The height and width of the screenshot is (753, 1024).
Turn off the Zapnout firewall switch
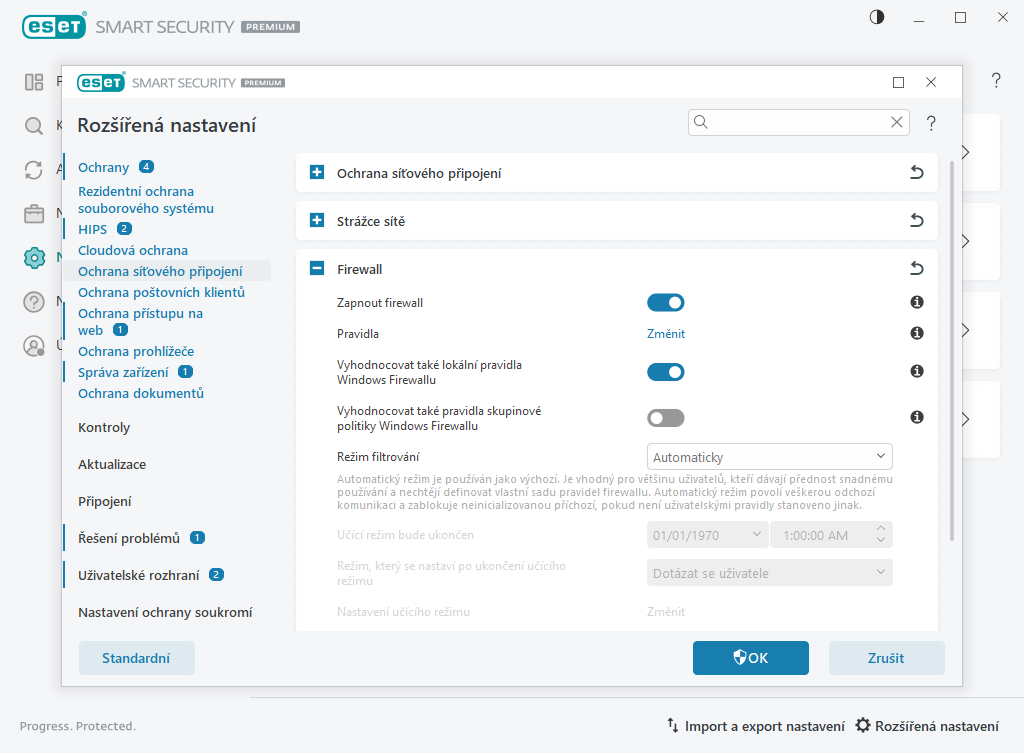click(666, 302)
